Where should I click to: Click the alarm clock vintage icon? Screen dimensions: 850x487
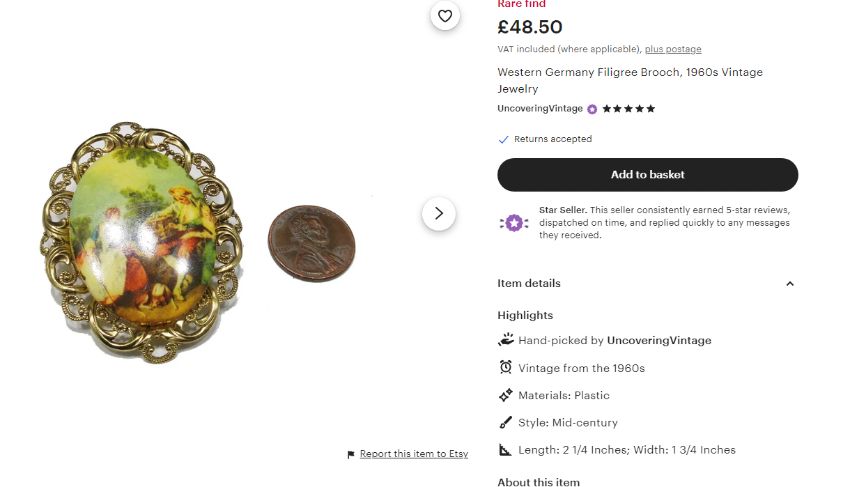click(x=505, y=367)
